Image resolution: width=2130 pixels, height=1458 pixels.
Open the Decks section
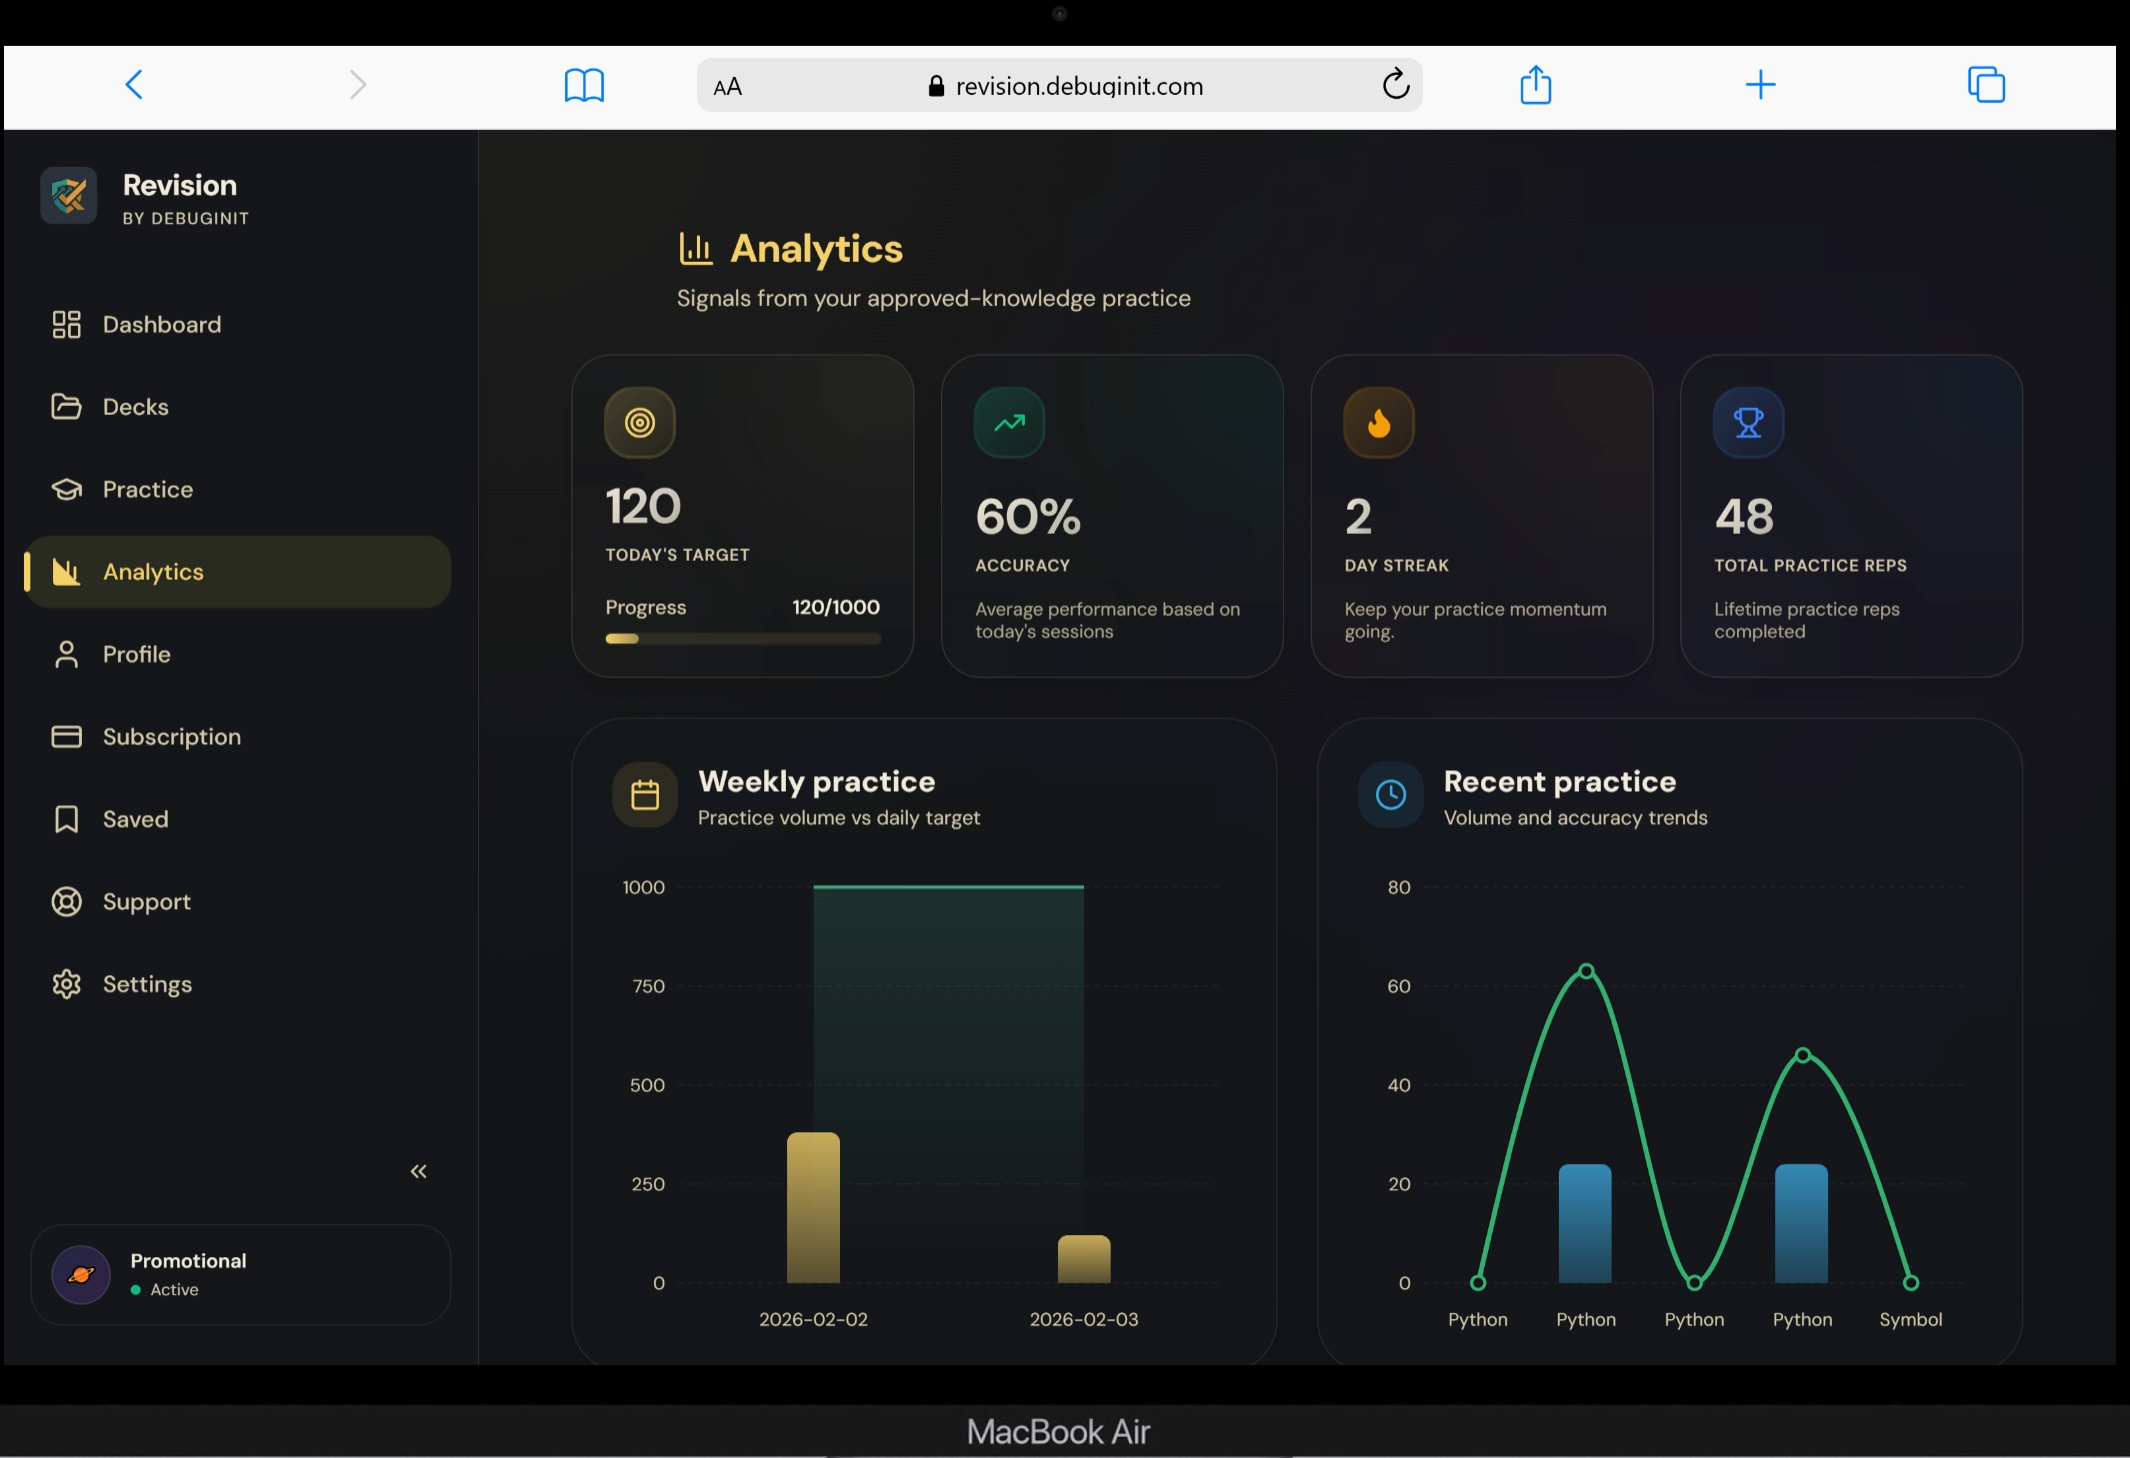click(135, 407)
